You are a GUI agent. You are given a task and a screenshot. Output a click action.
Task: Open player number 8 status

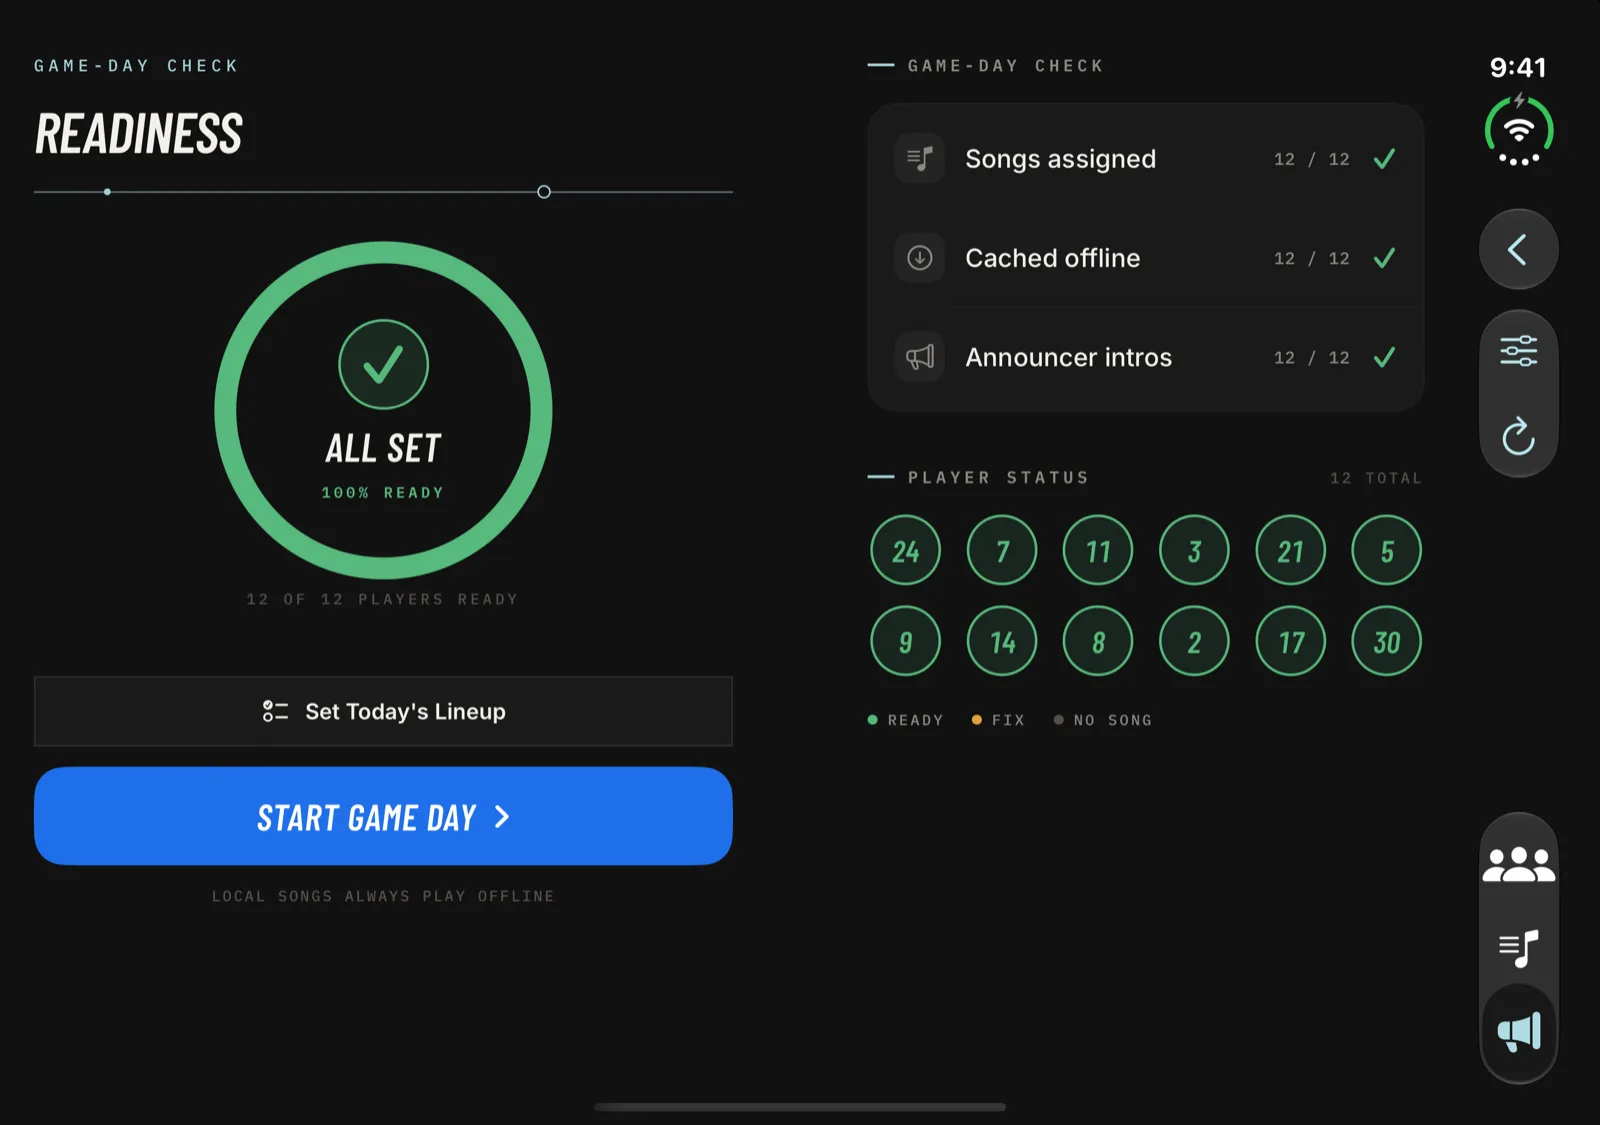pyautogui.click(x=1098, y=641)
